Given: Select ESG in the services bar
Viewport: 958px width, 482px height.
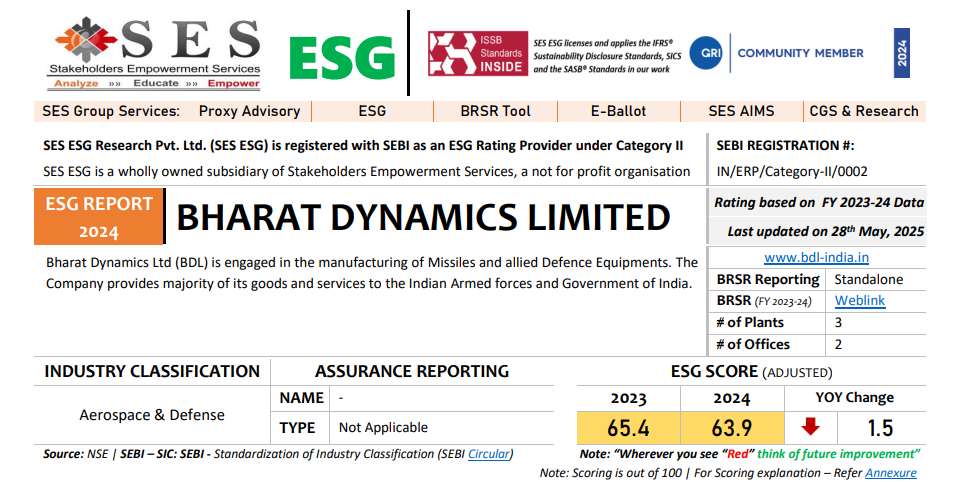Looking at the screenshot, I should (371, 111).
